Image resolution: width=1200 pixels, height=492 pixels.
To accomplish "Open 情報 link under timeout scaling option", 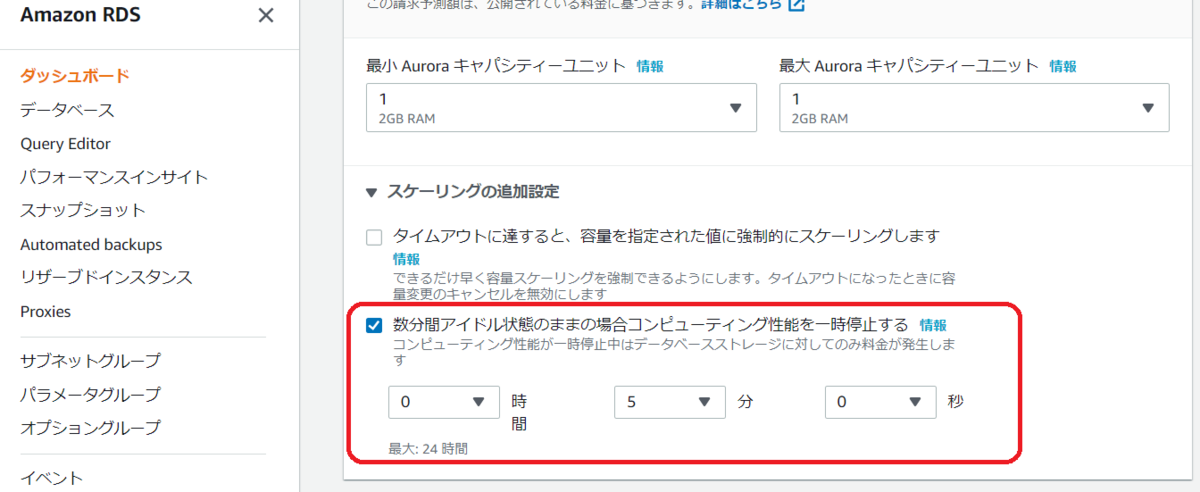I will pyautogui.click(x=406, y=258).
